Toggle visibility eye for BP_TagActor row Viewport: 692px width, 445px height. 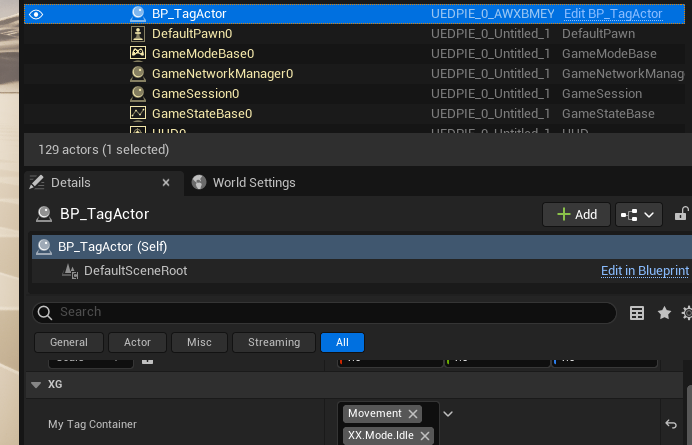36,14
